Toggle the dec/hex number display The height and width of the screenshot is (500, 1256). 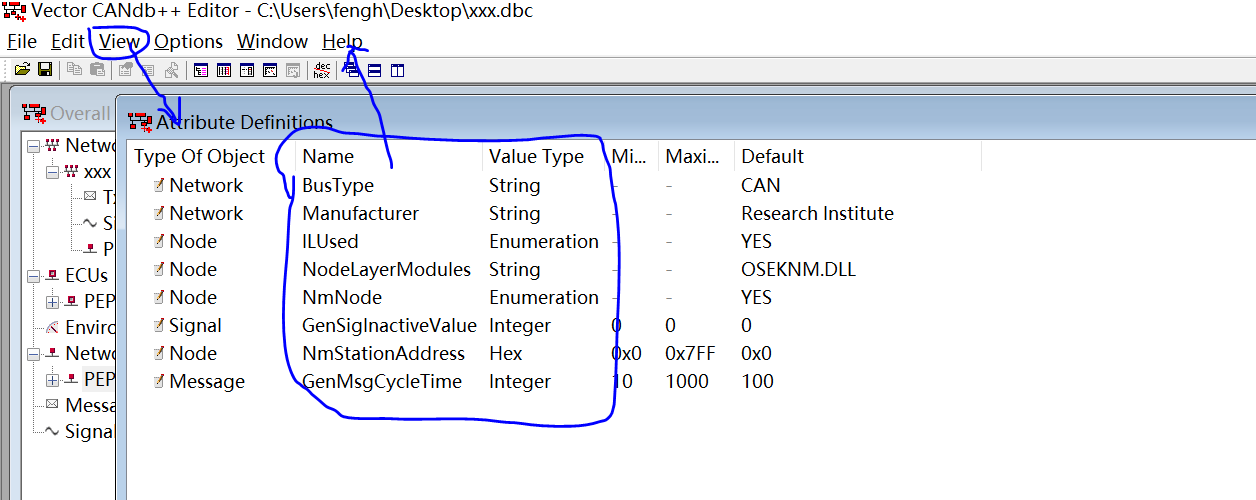point(321,70)
